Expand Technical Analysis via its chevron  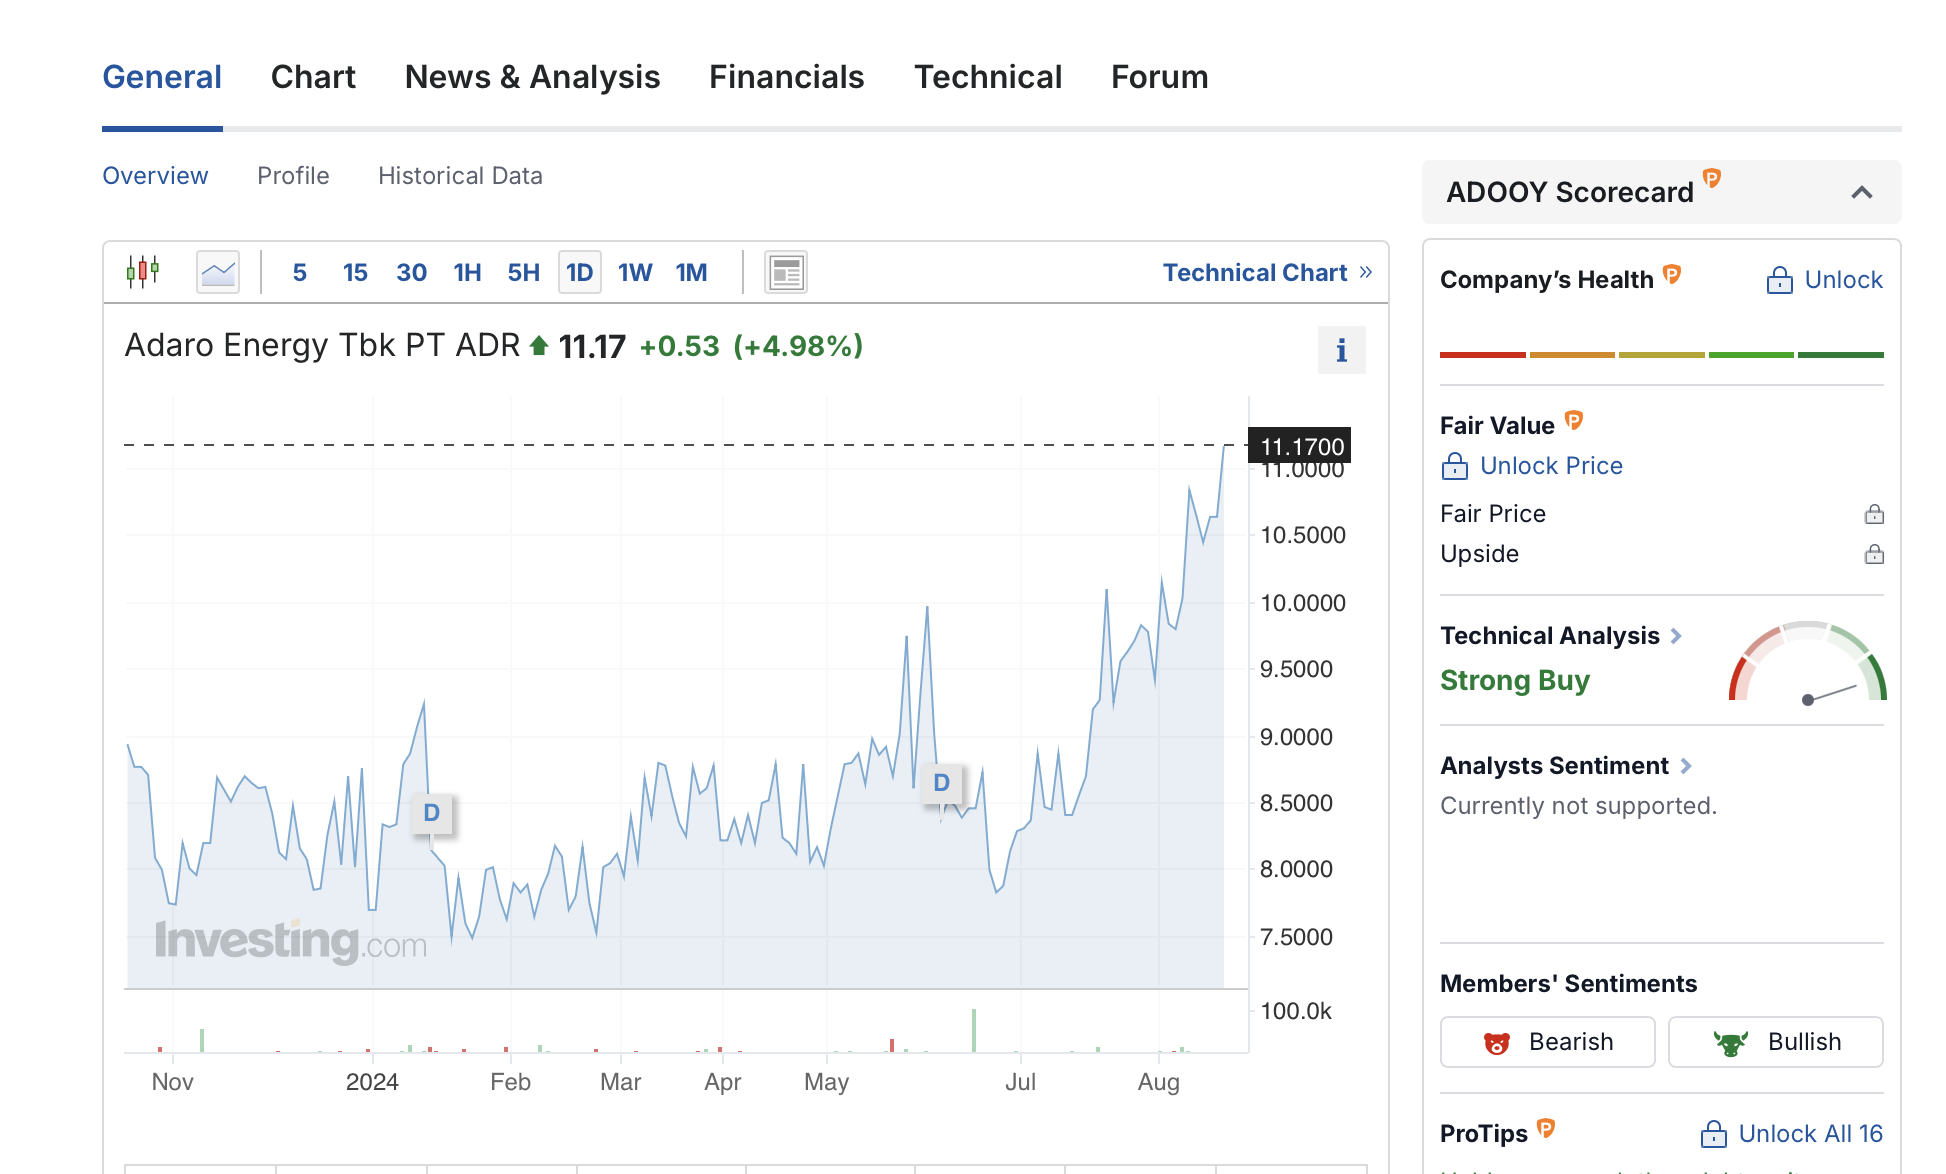(x=1677, y=636)
